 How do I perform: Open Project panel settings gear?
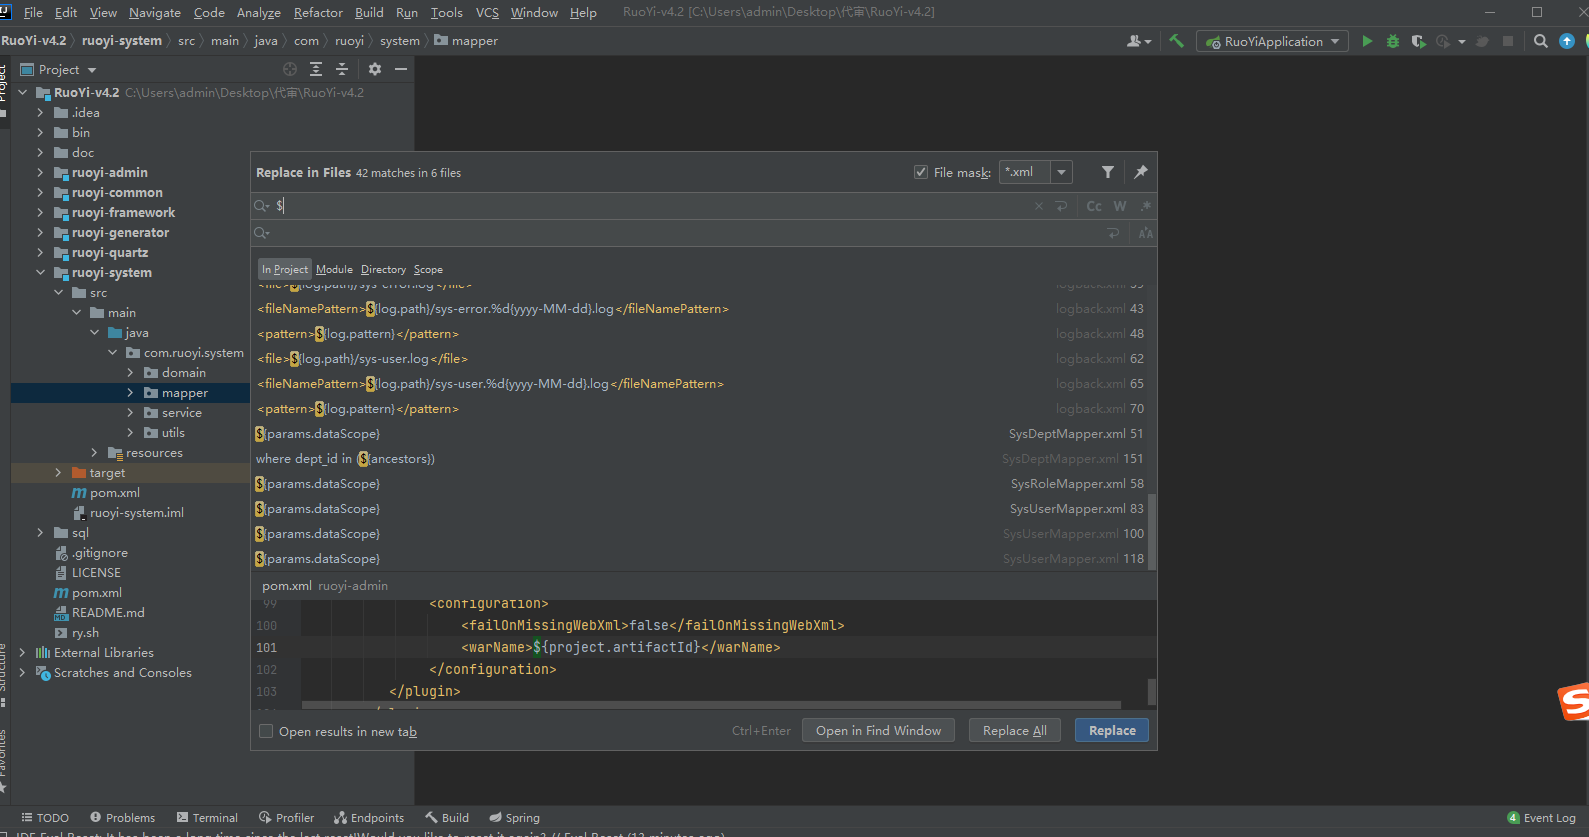tap(375, 69)
